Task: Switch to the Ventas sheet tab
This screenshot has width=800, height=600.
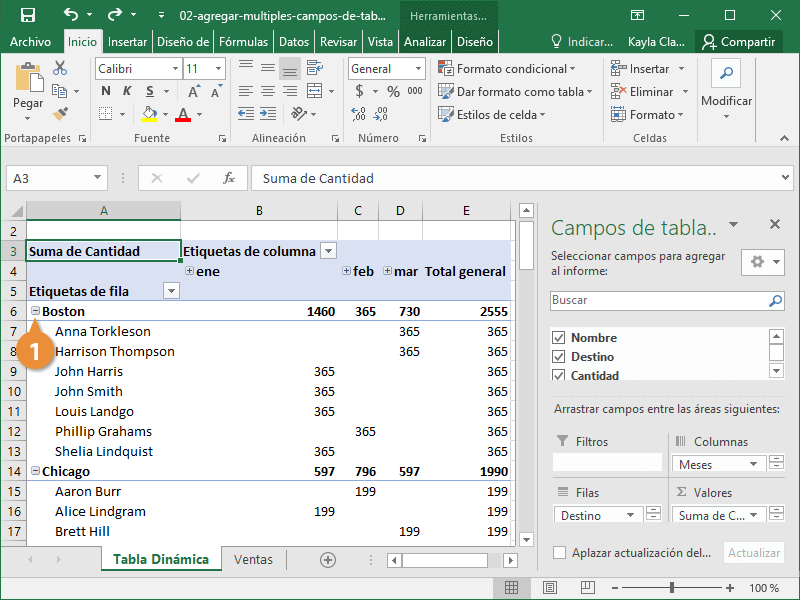Action: coord(253,560)
